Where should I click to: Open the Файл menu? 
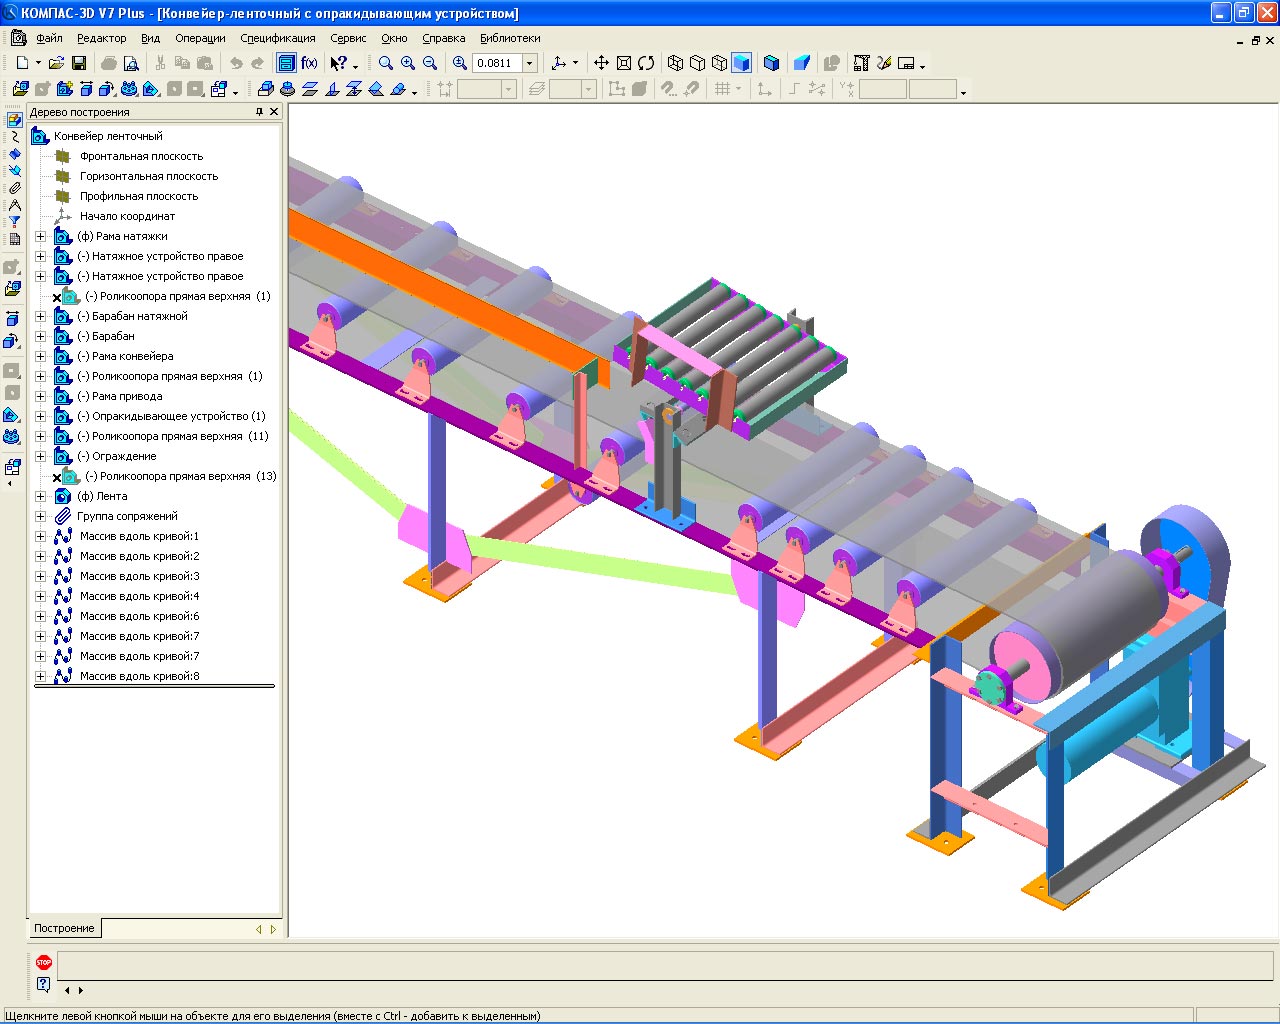pos(49,38)
